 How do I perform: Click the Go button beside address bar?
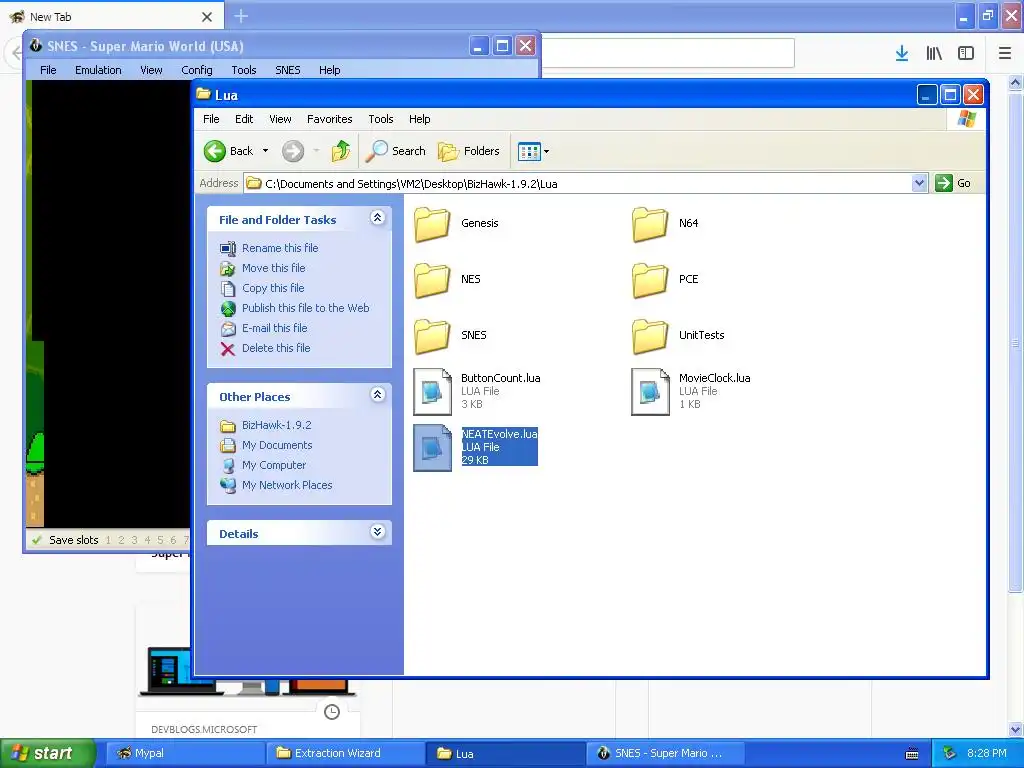tap(953, 184)
